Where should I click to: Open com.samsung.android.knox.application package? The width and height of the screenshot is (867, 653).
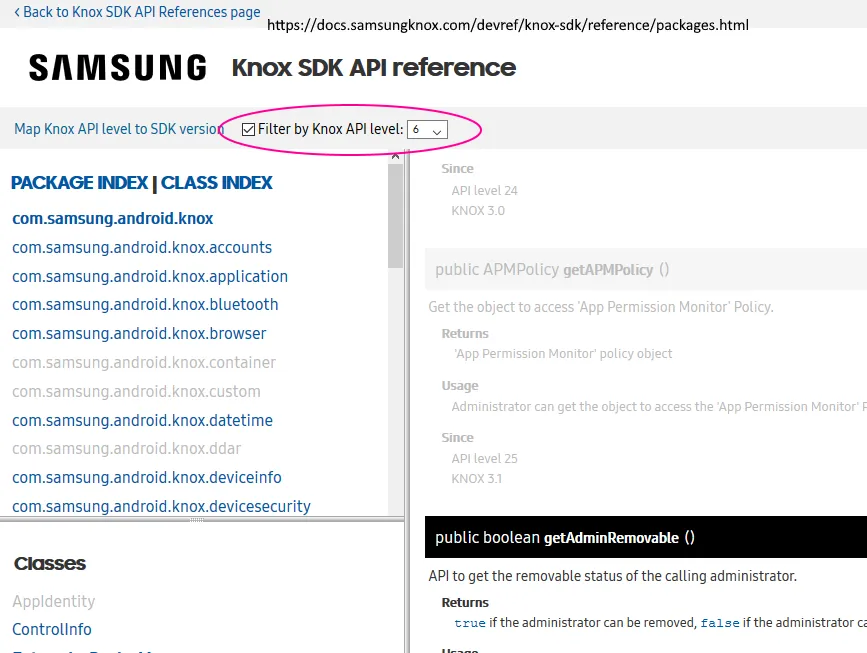coord(150,276)
